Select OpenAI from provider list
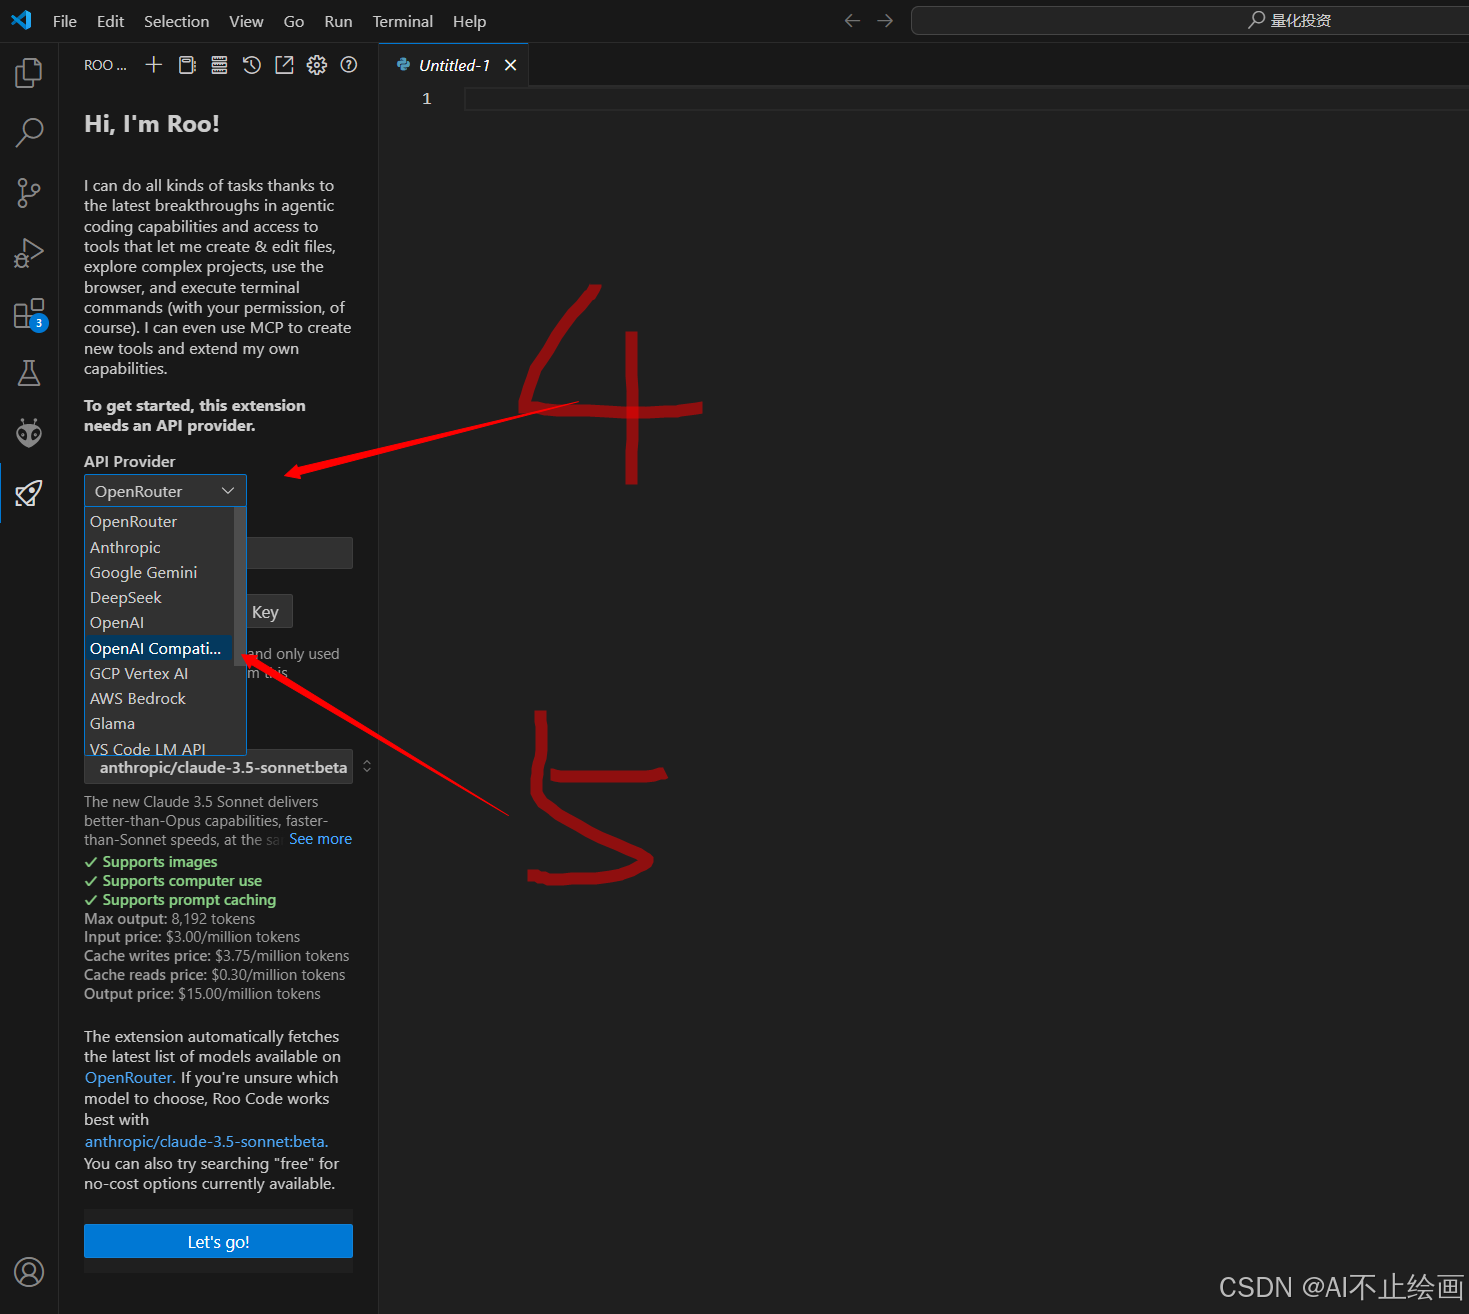The image size is (1469, 1314). [160, 623]
